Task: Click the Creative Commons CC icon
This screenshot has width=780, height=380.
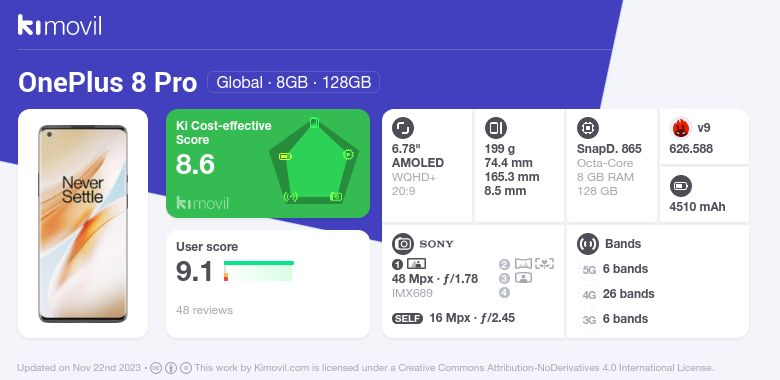Action: [156, 368]
